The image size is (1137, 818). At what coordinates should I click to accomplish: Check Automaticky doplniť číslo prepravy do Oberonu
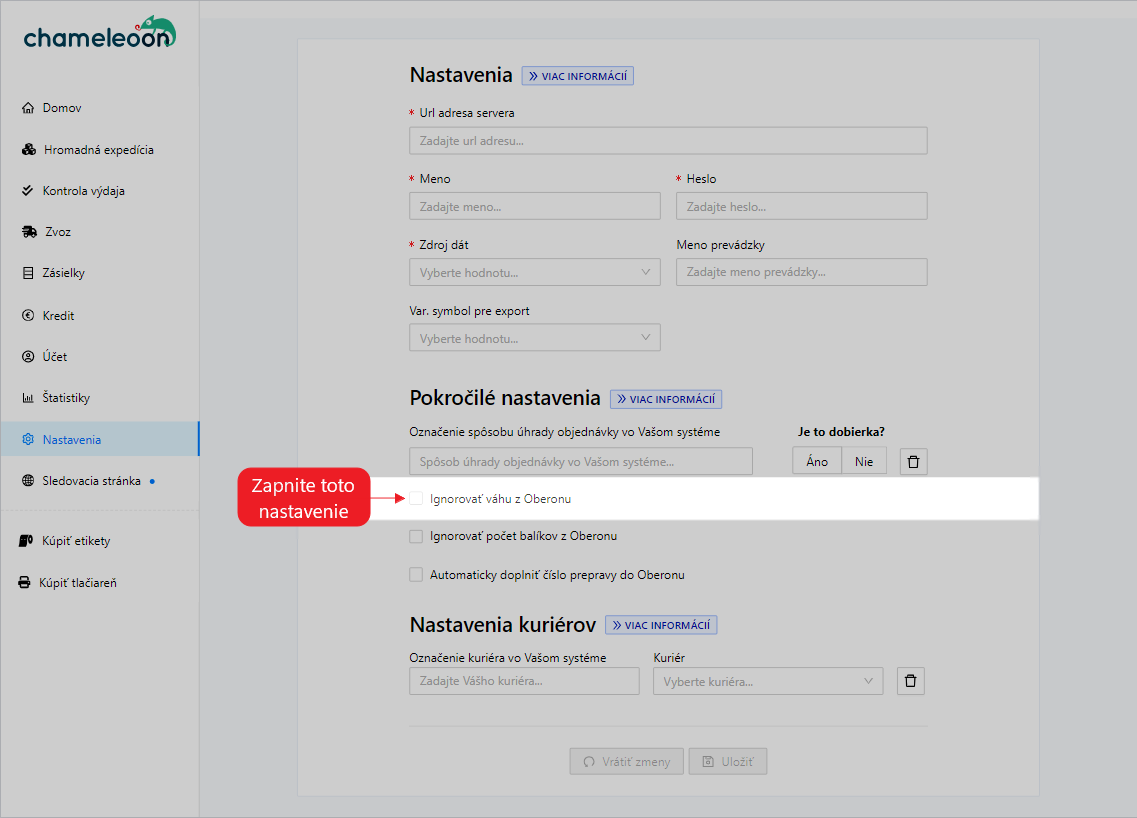(x=416, y=575)
